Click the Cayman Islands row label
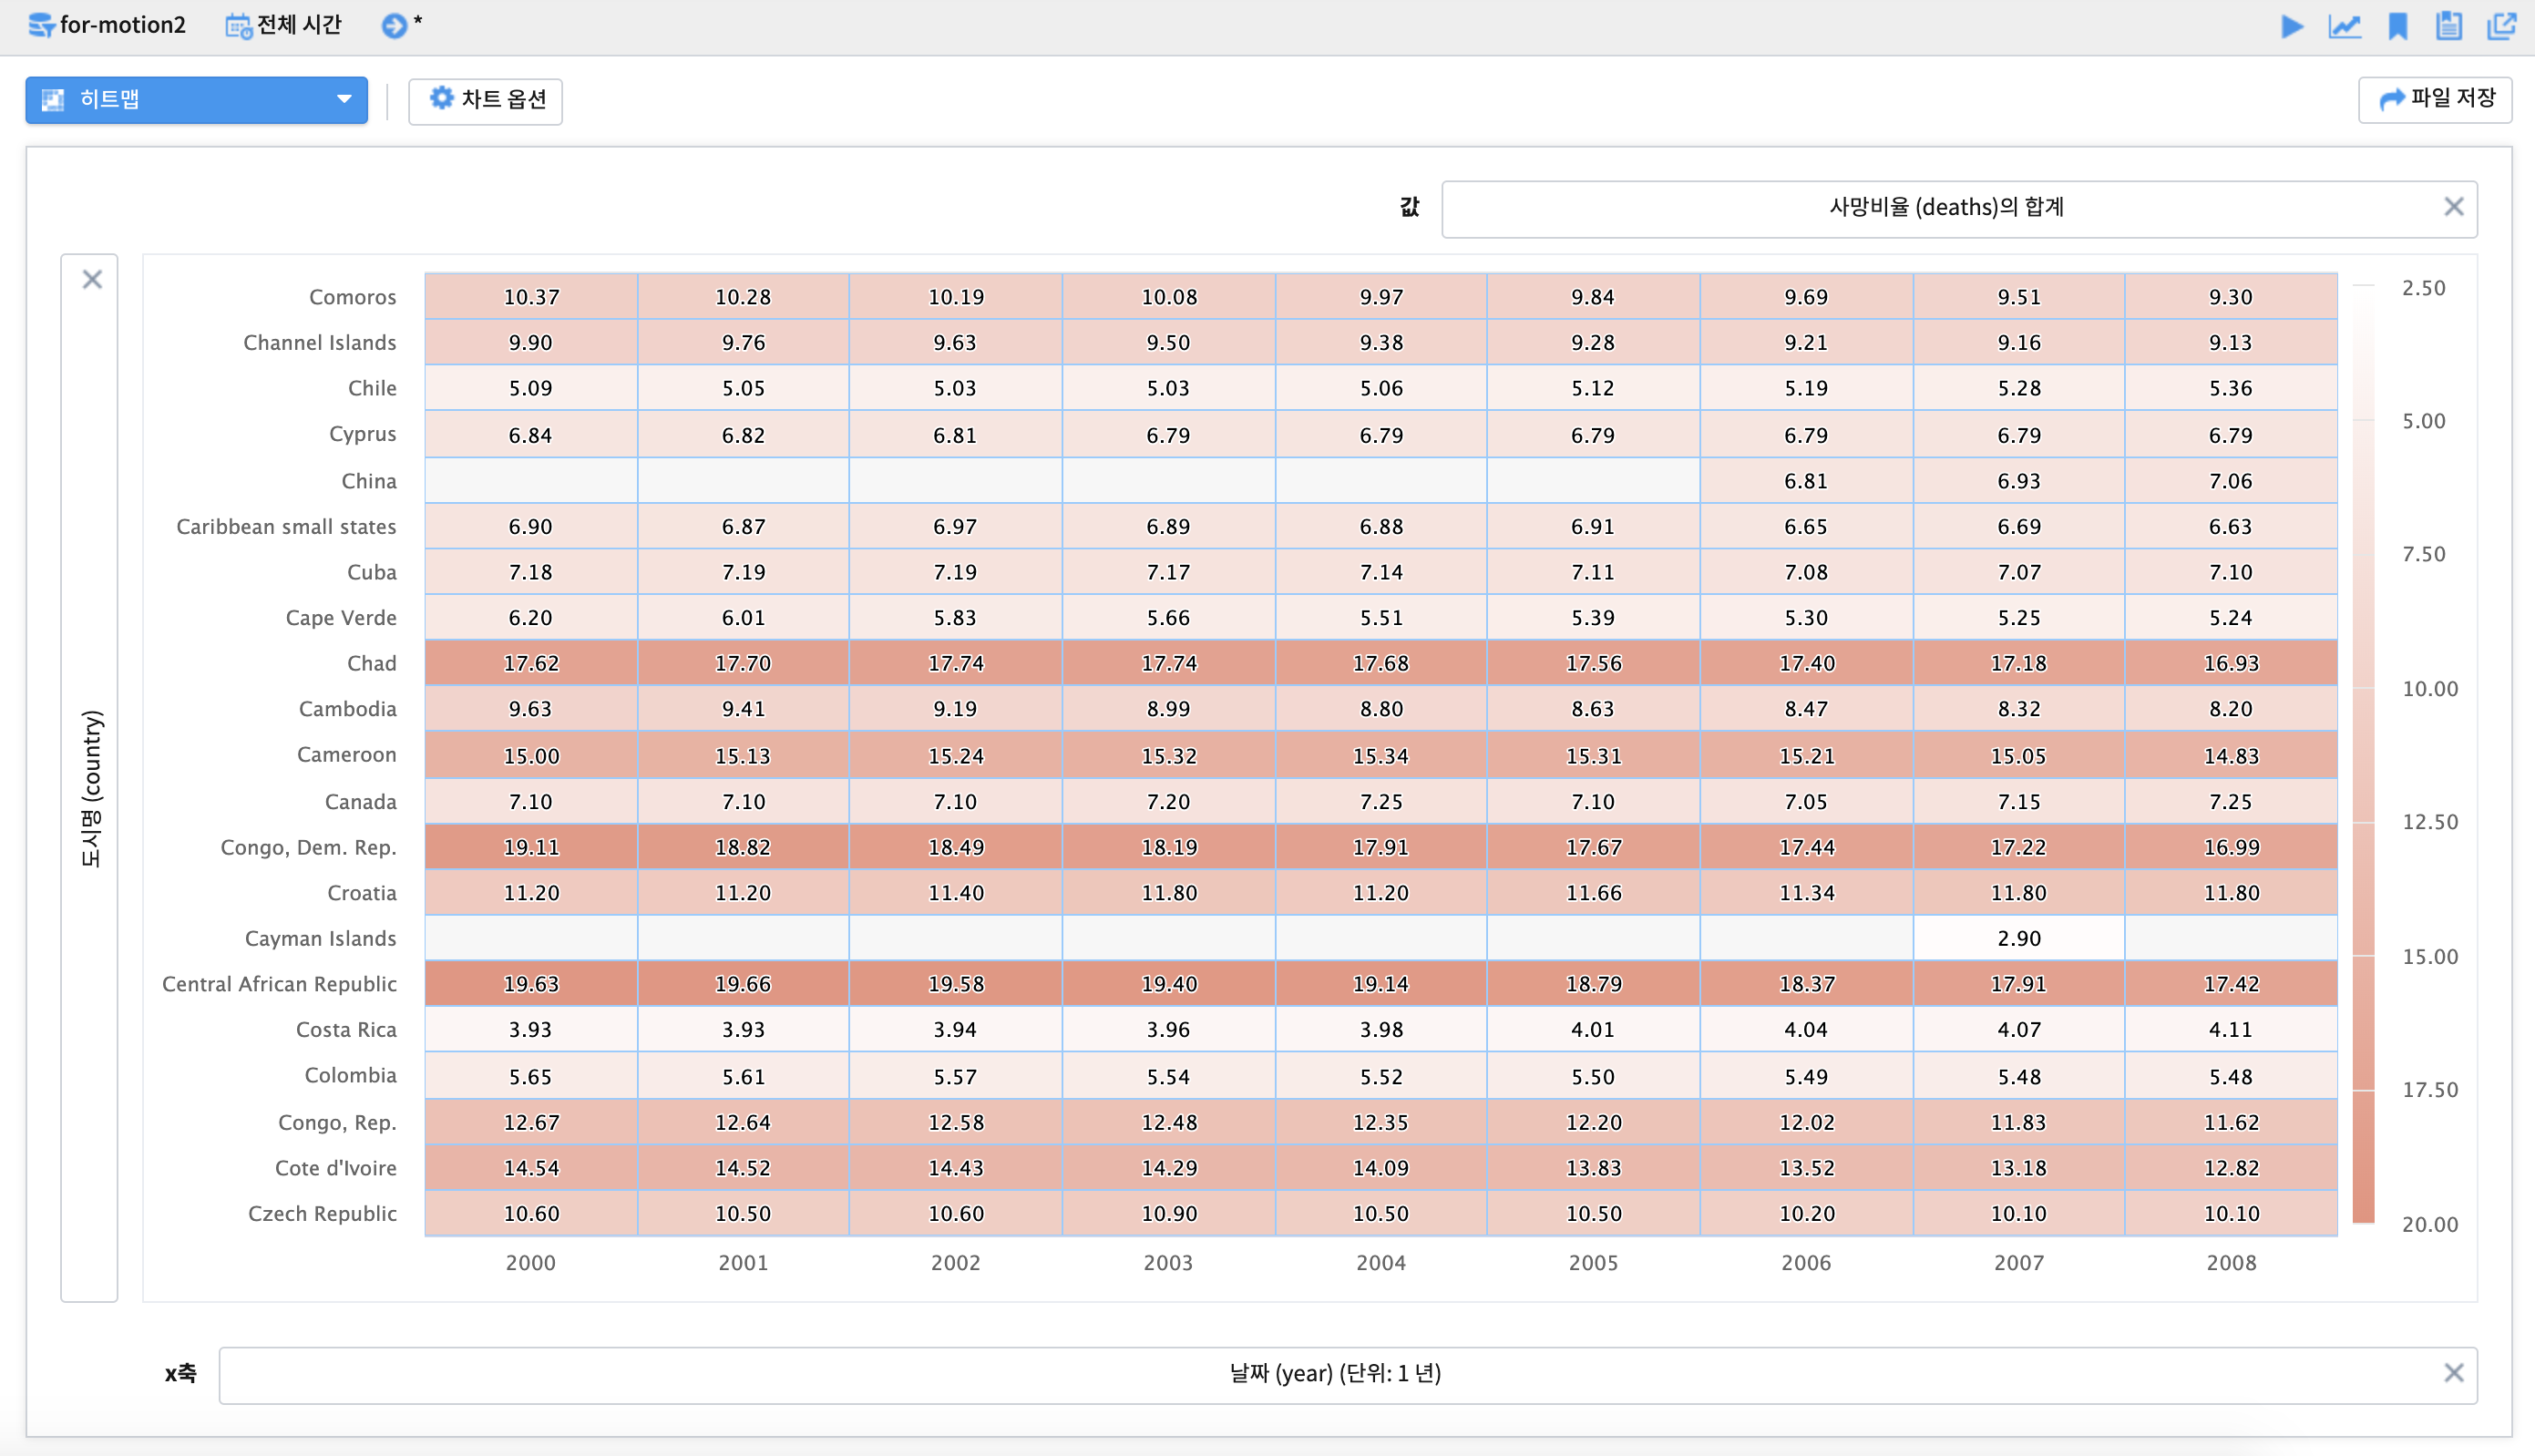The image size is (2535, 1456). pos(320,939)
